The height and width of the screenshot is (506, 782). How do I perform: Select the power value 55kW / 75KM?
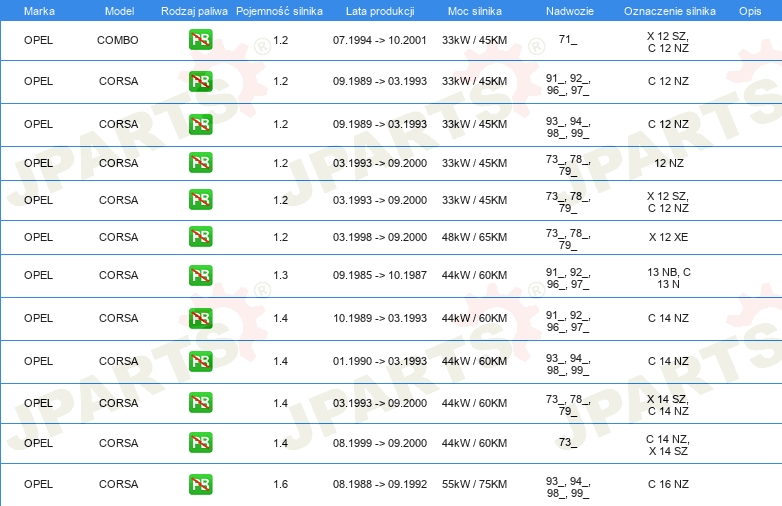tap(474, 484)
